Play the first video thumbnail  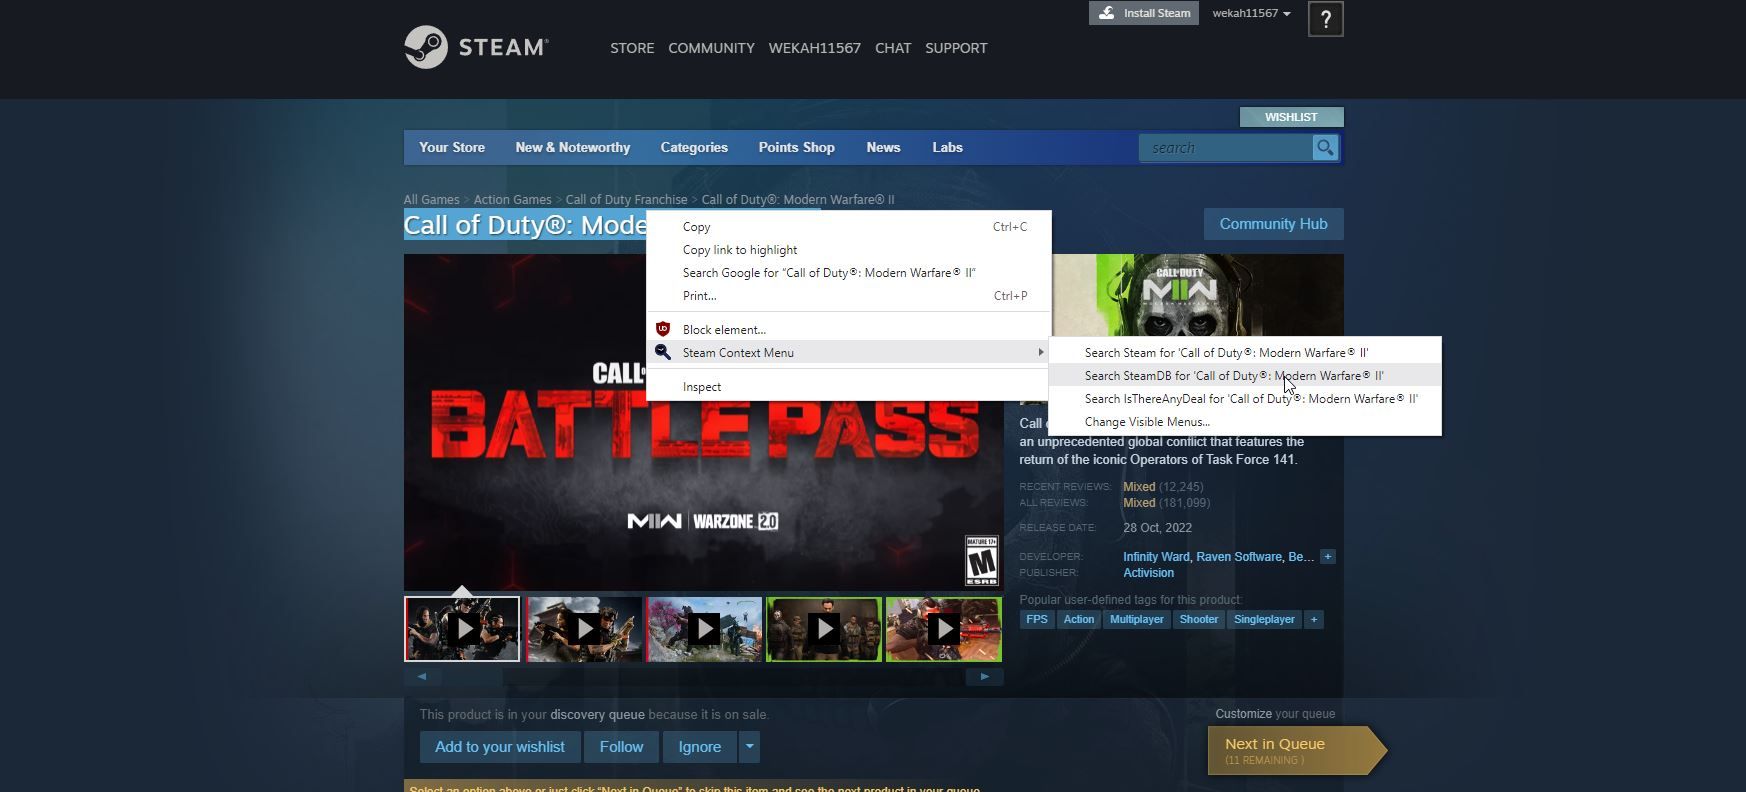(462, 629)
